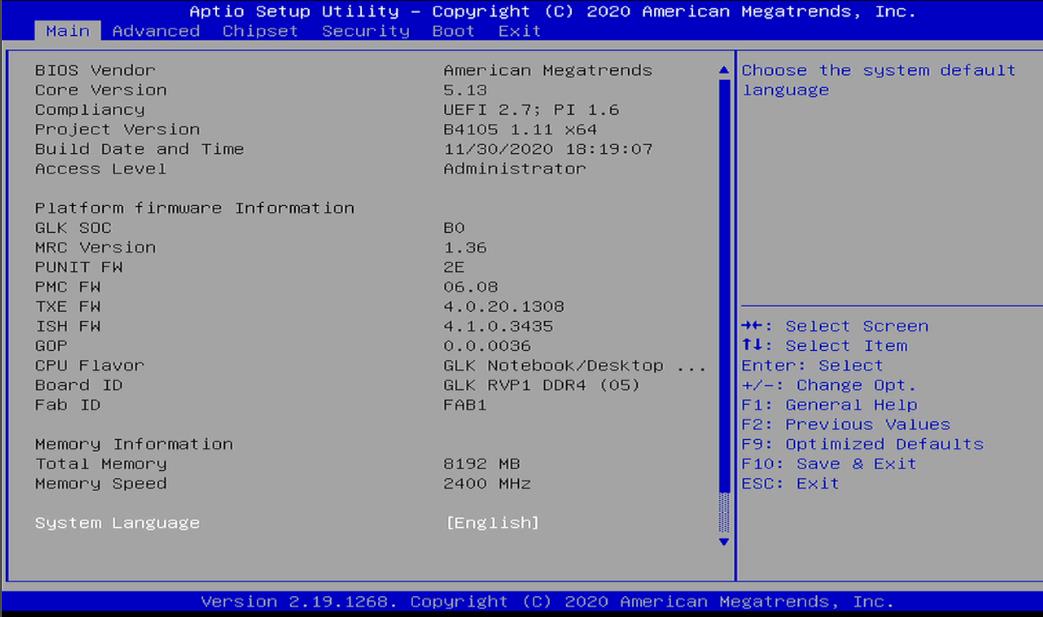Click the 4.1.0.3435 ISH value
Screen dimensions: 1043x617
(498, 326)
